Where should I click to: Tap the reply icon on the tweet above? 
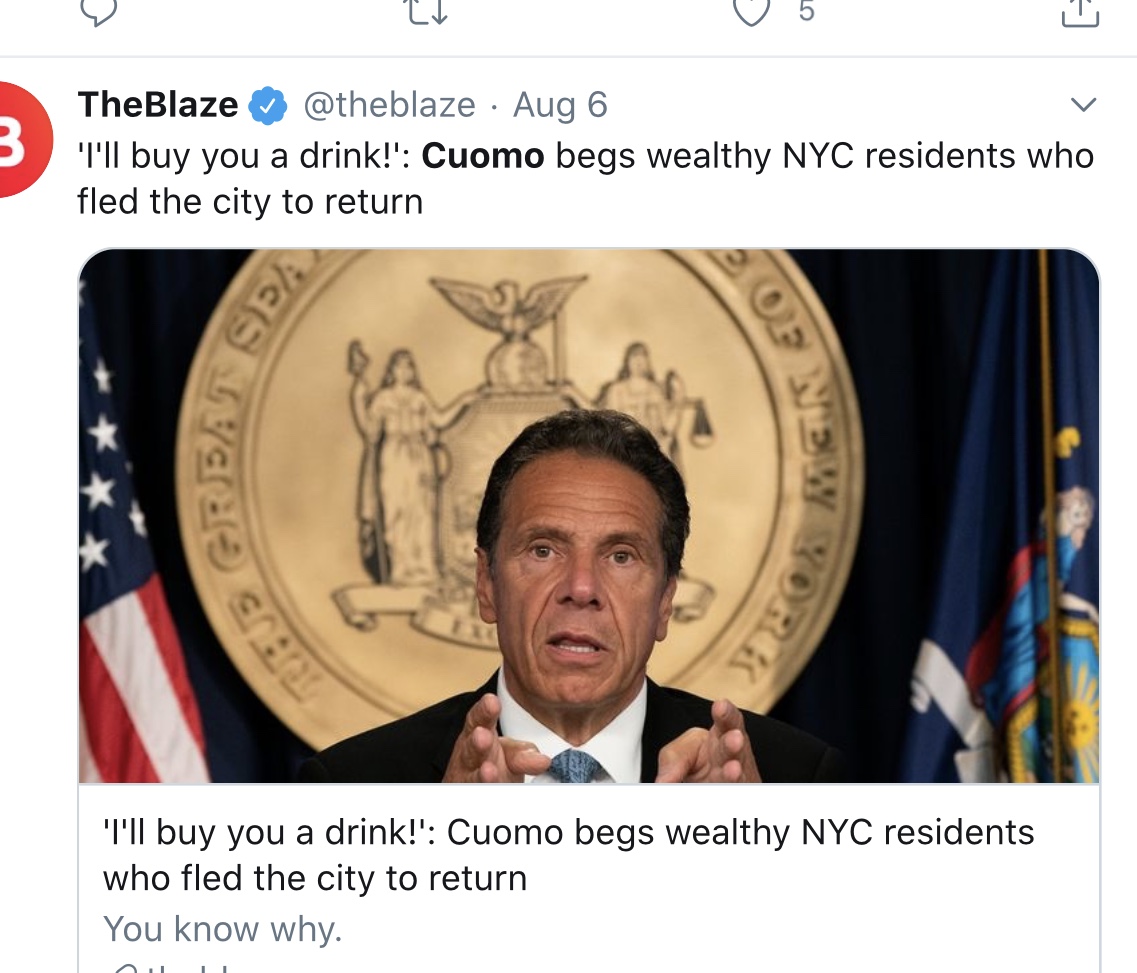coord(98,10)
